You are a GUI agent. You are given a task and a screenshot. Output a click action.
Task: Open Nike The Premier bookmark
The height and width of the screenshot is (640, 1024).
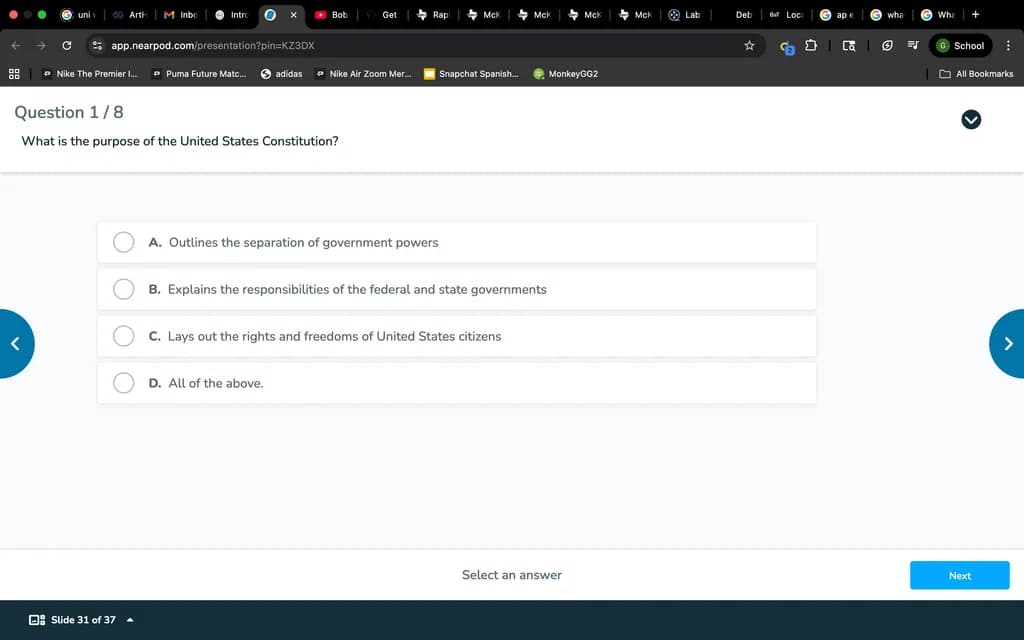click(x=90, y=74)
